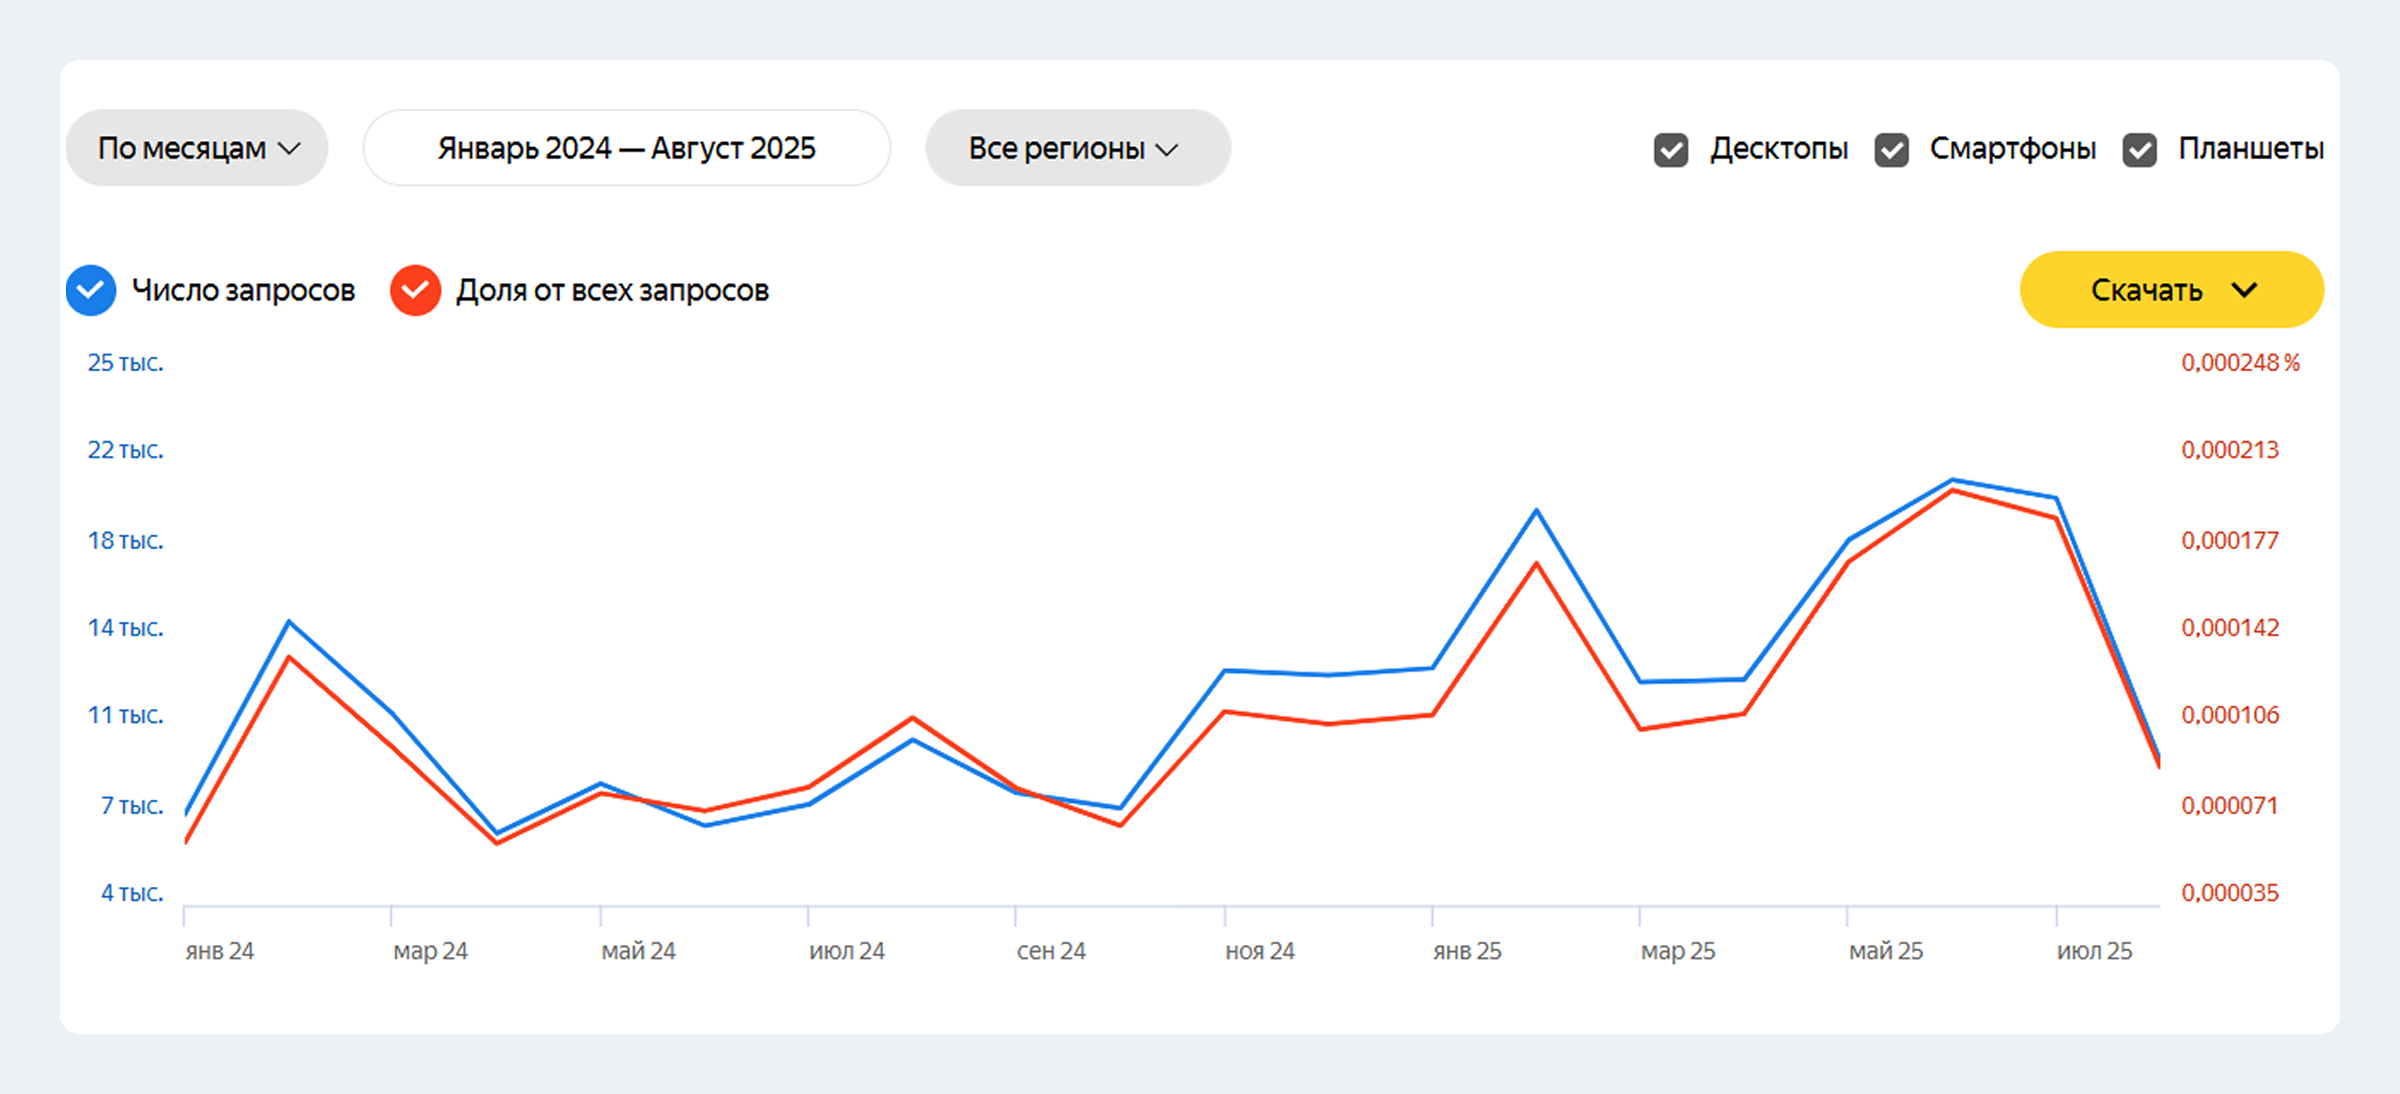Click the 25 тыс. left axis label
Viewport: 2400px width, 1094px height.
pos(125,363)
